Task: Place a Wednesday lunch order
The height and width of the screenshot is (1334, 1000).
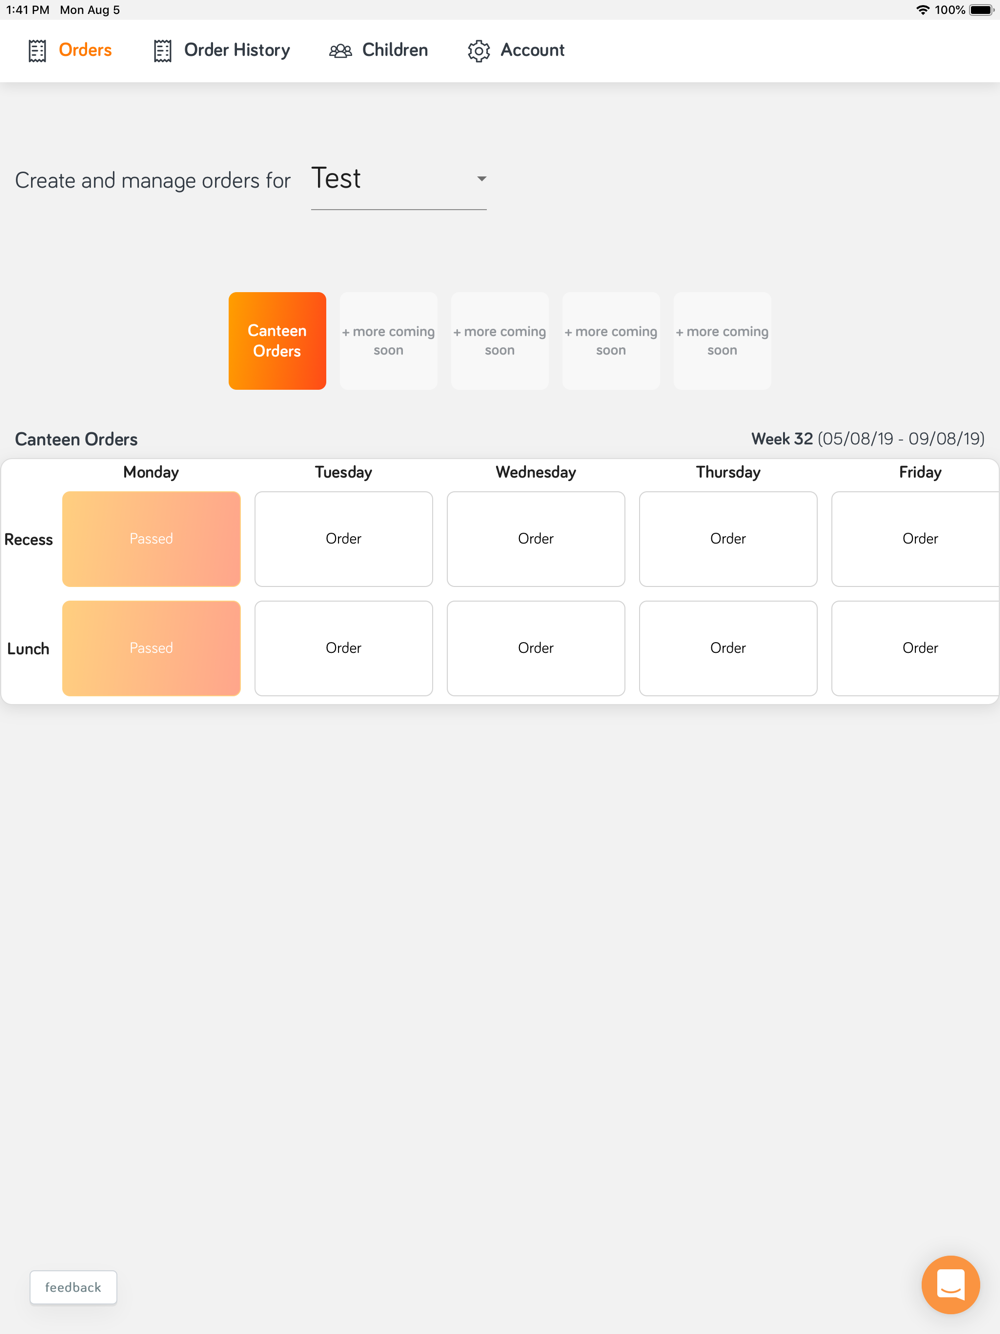Action: click(536, 648)
